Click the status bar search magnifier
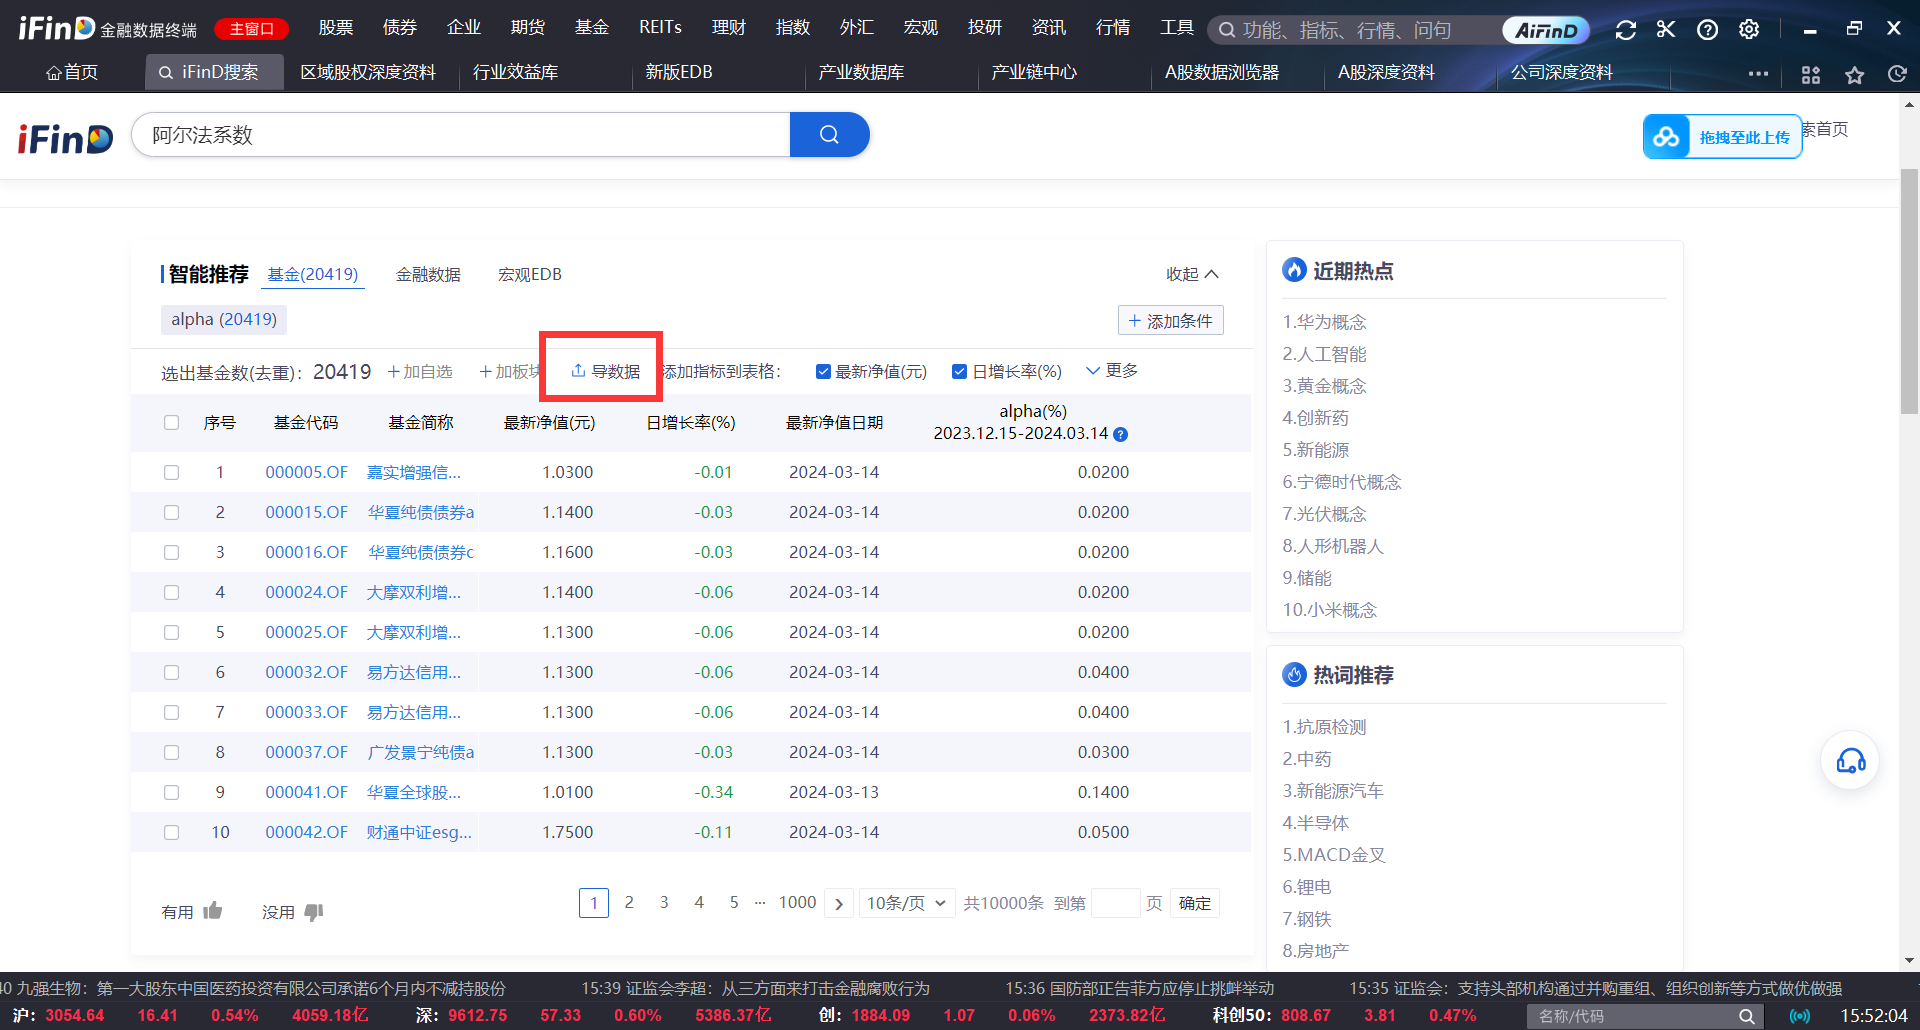The width and height of the screenshot is (1920, 1030). [x=1746, y=1016]
